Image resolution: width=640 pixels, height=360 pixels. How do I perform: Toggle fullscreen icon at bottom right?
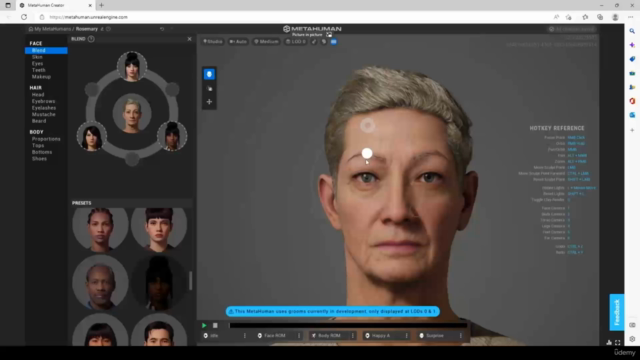click(x=618, y=342)
